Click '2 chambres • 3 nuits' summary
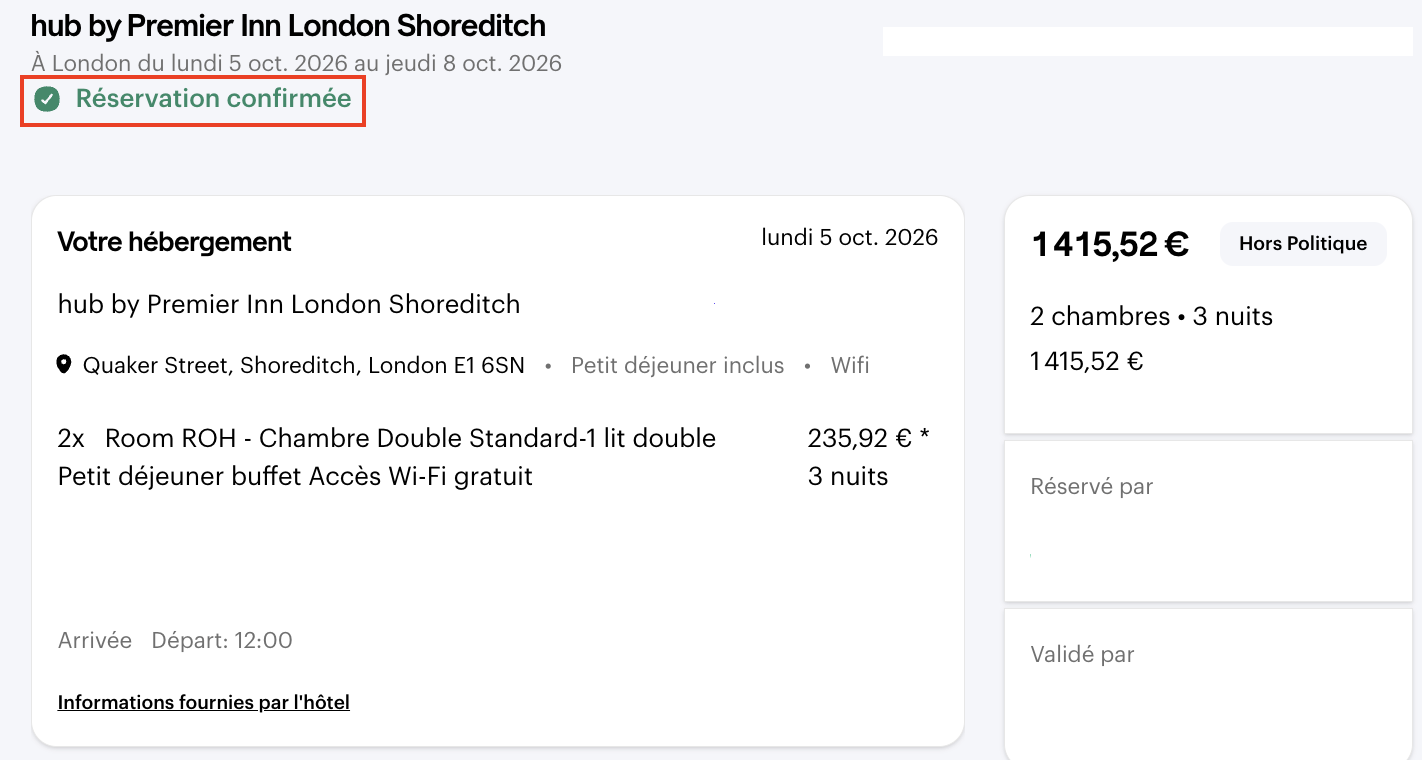Screen dimensions: 1422x760 pyautogui.click(x=1151, y=317)
